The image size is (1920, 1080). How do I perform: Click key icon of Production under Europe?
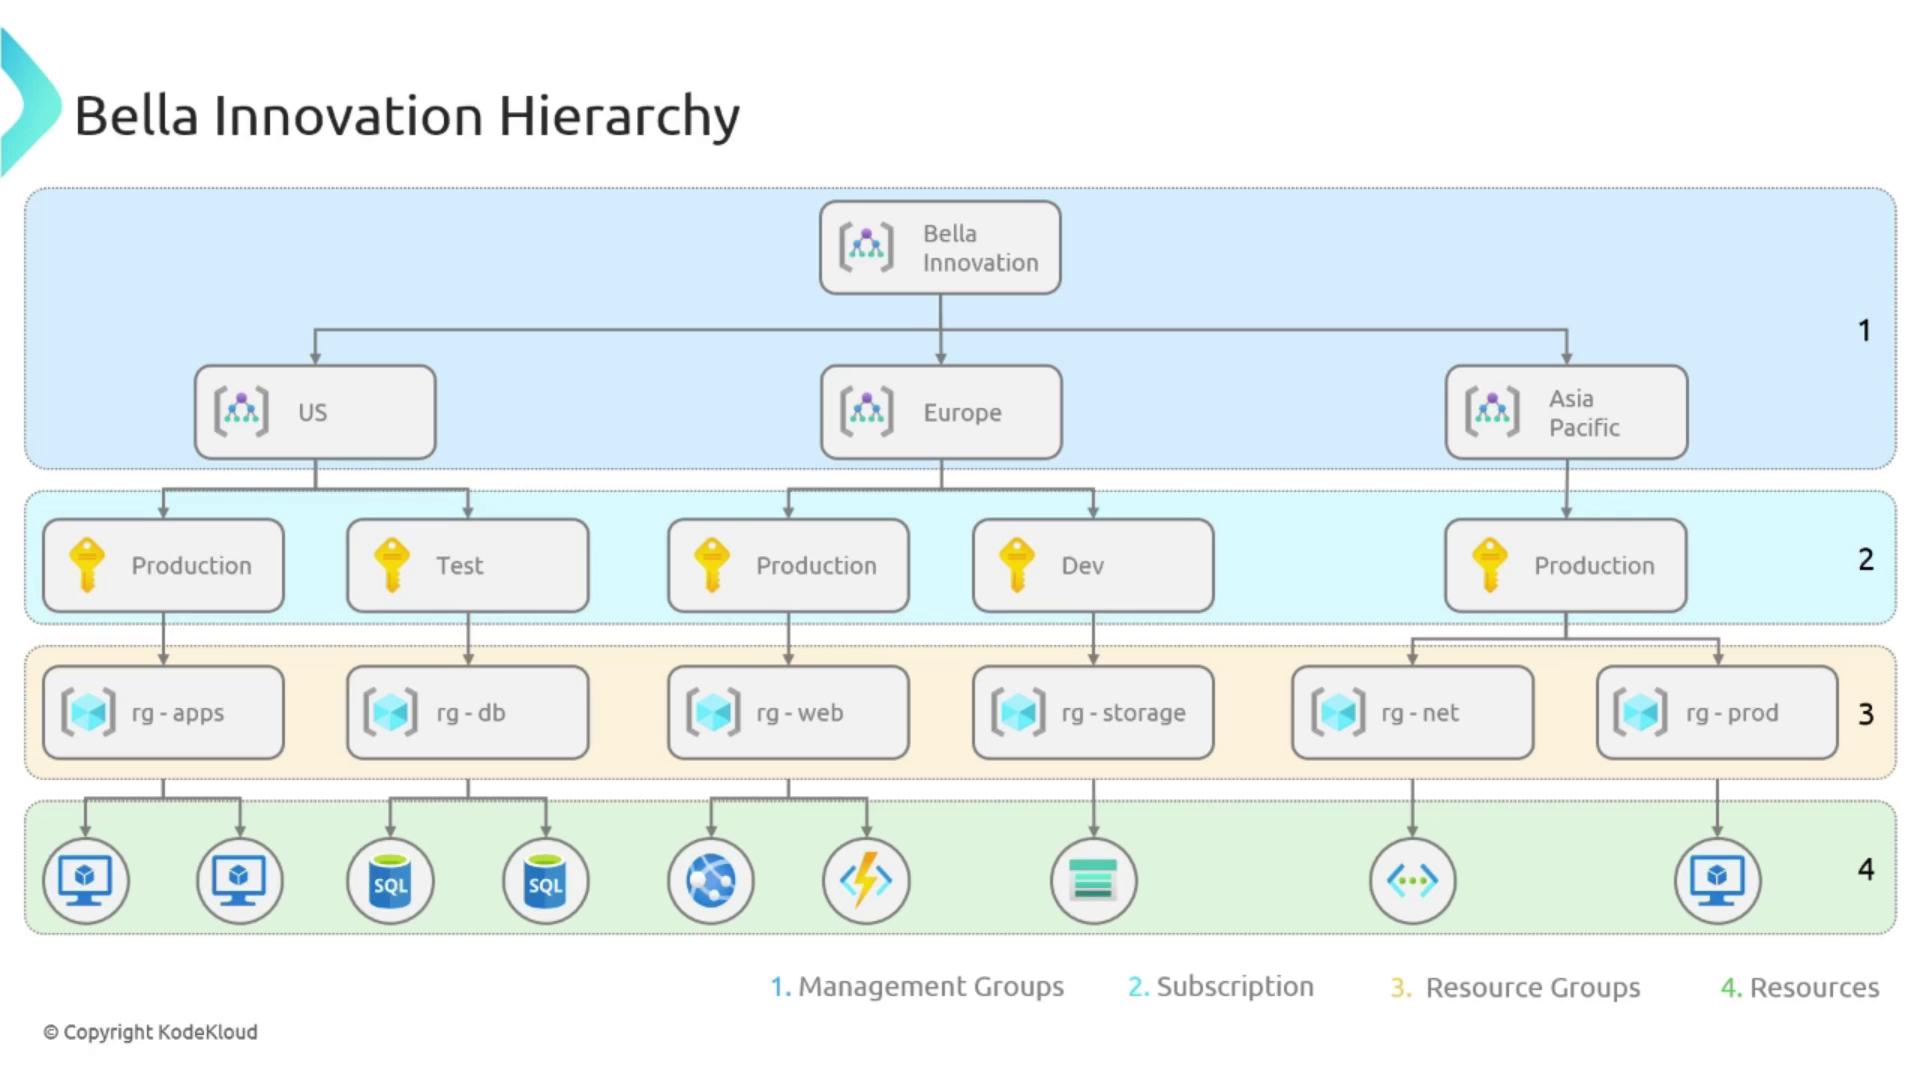(x=712, y=565)
